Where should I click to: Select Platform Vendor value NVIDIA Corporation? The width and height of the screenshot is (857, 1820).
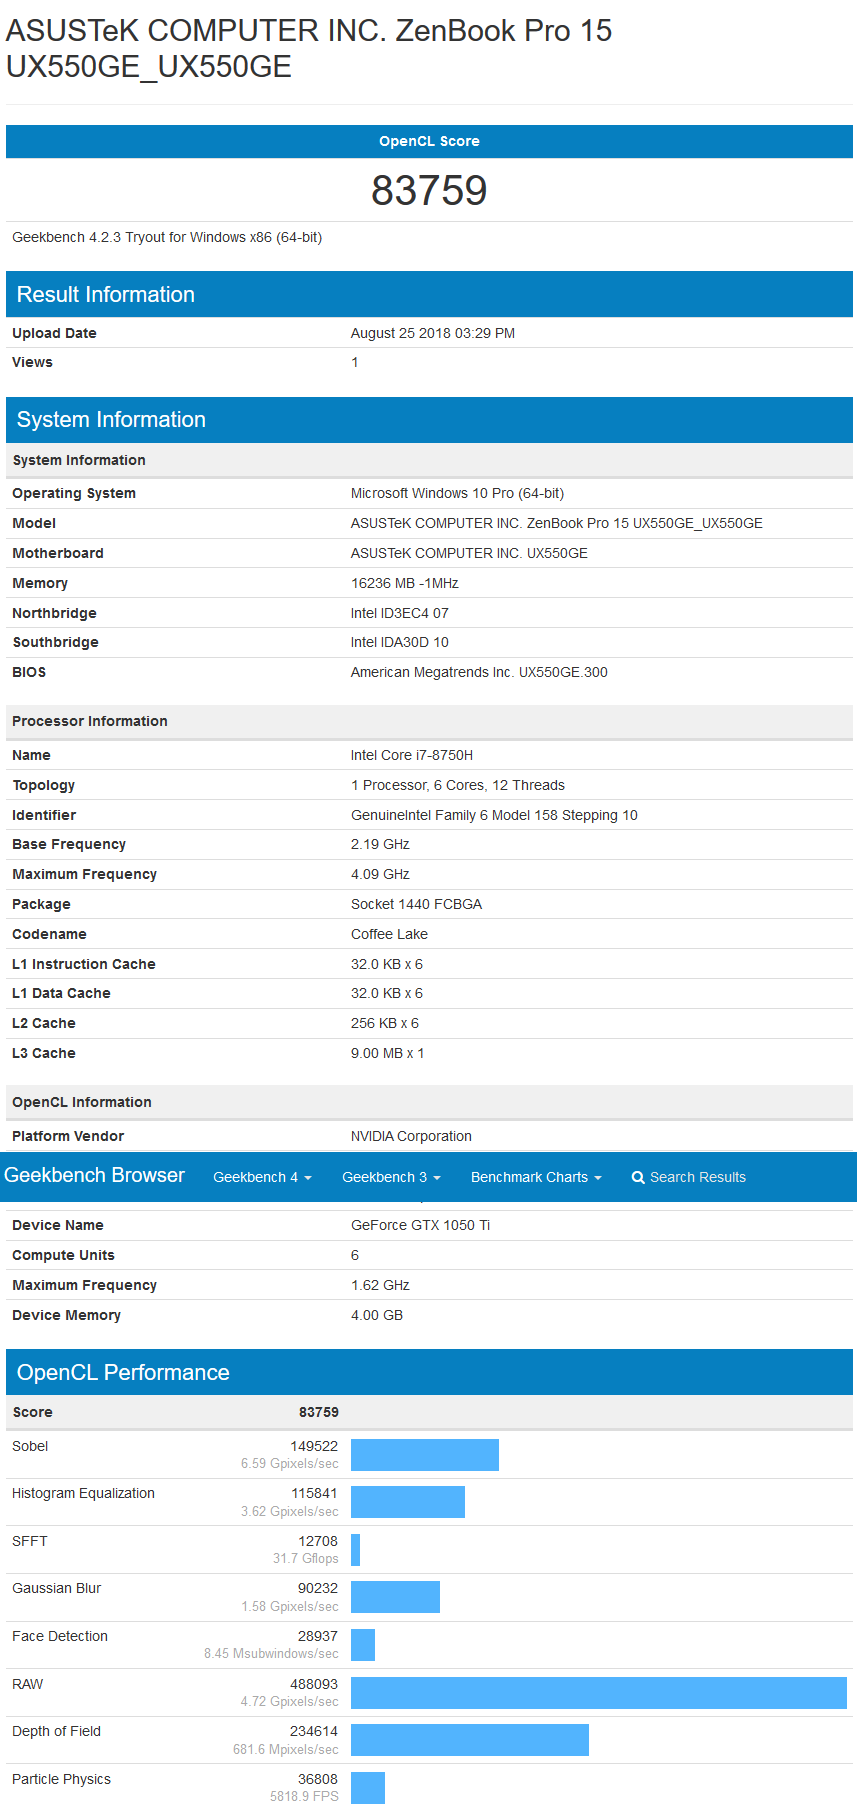411,1136
